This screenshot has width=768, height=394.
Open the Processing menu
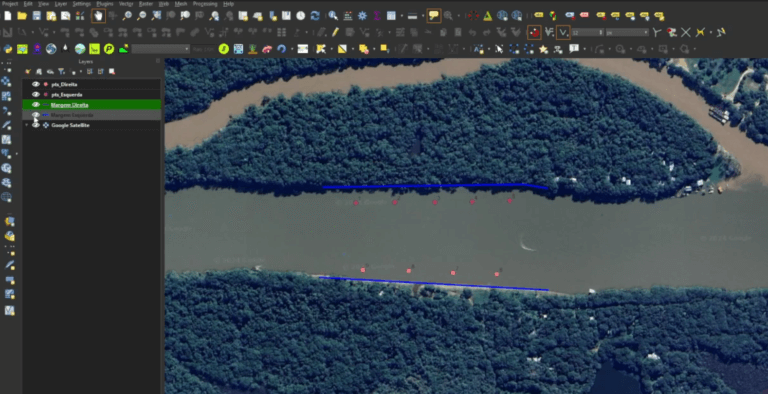point(205,3)
